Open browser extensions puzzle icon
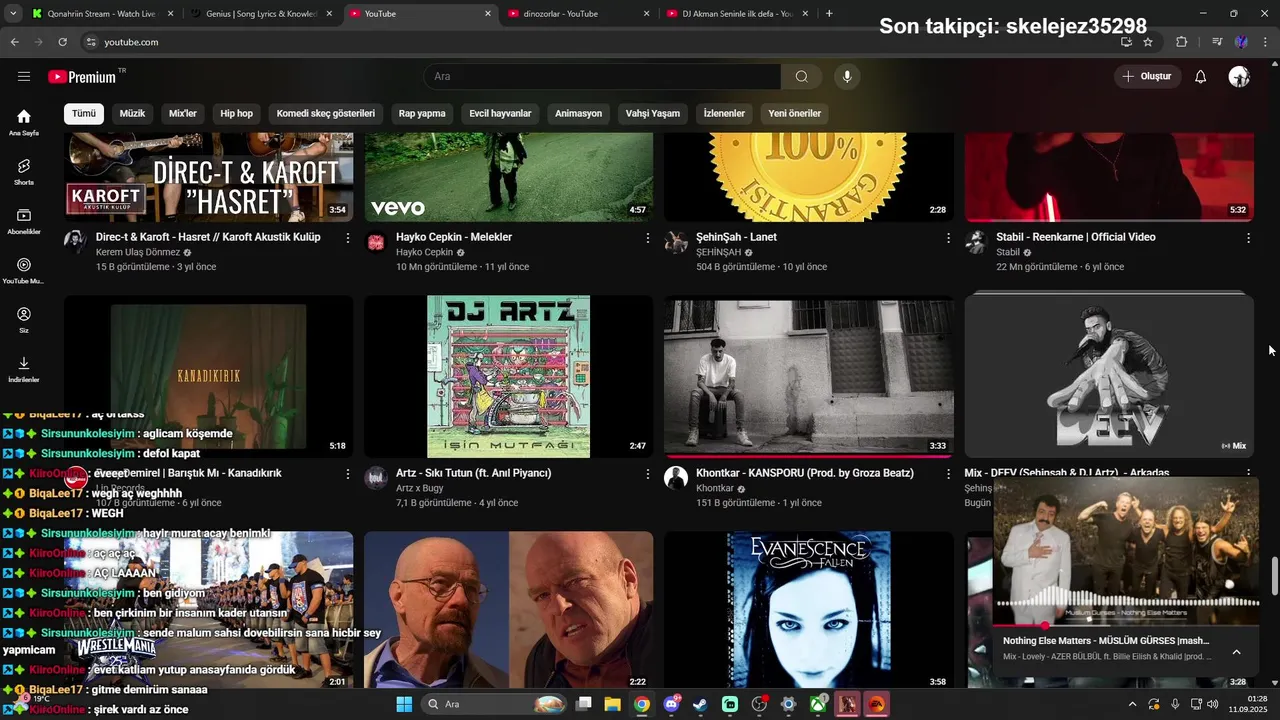This screenshot has height=720, width=1280. pyautogui.click(x=1182, y=42)
